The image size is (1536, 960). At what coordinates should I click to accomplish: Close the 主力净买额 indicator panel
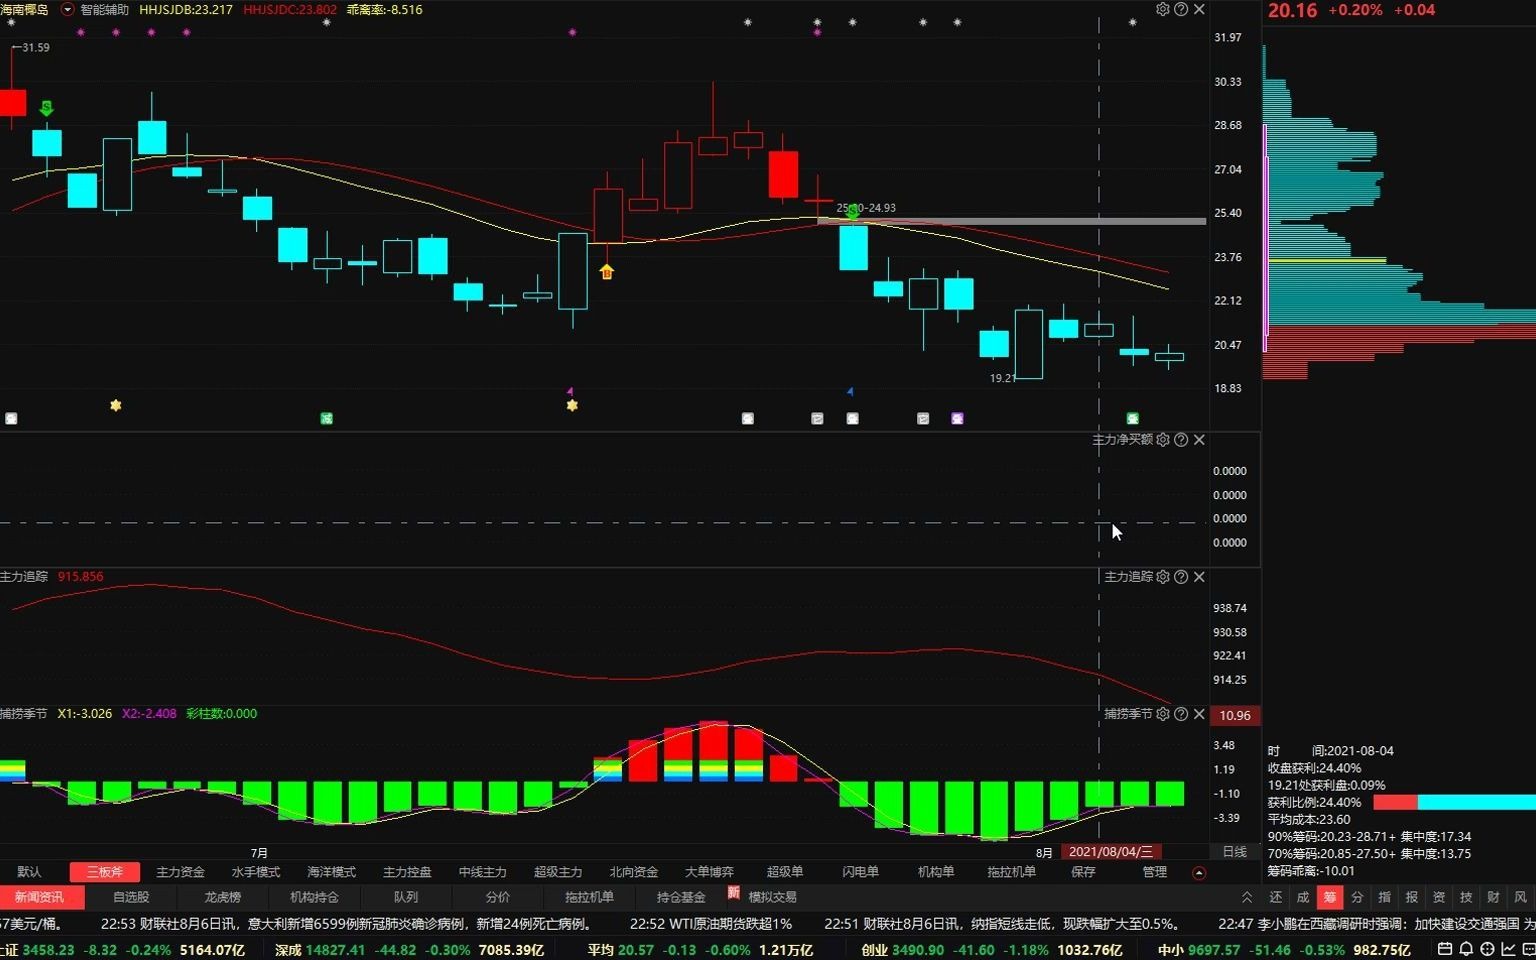click(x=1199, y=440)
